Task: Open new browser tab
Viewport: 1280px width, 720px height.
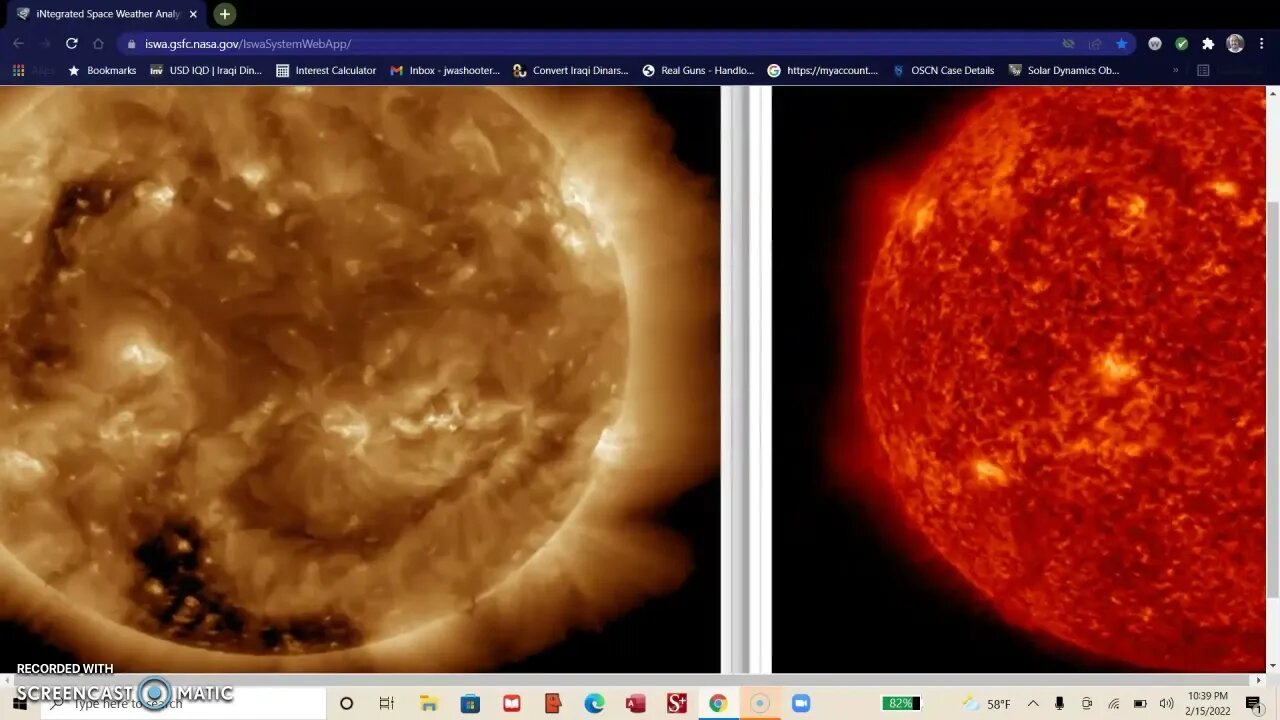Action: [x=225, y=14]
